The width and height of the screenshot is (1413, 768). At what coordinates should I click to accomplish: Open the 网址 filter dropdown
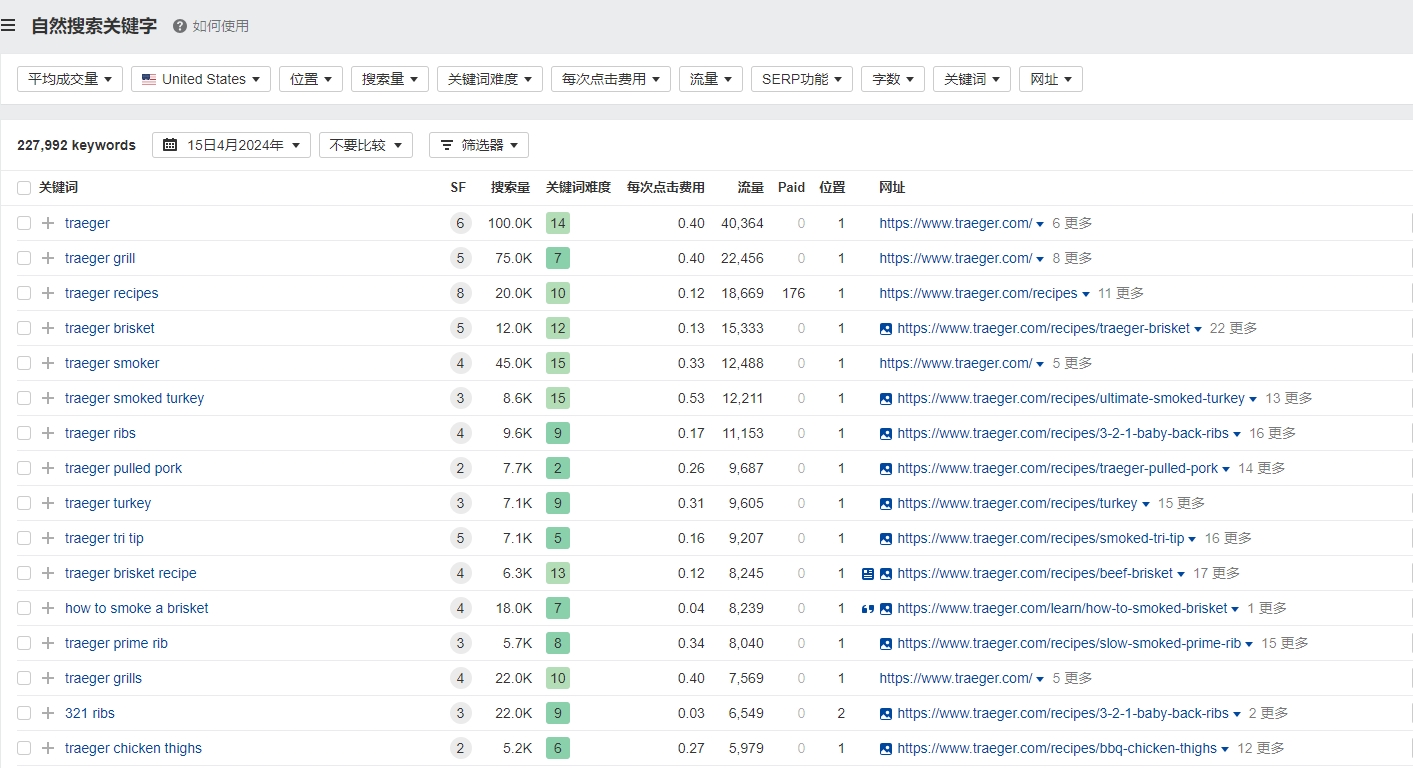(1051, 79)
